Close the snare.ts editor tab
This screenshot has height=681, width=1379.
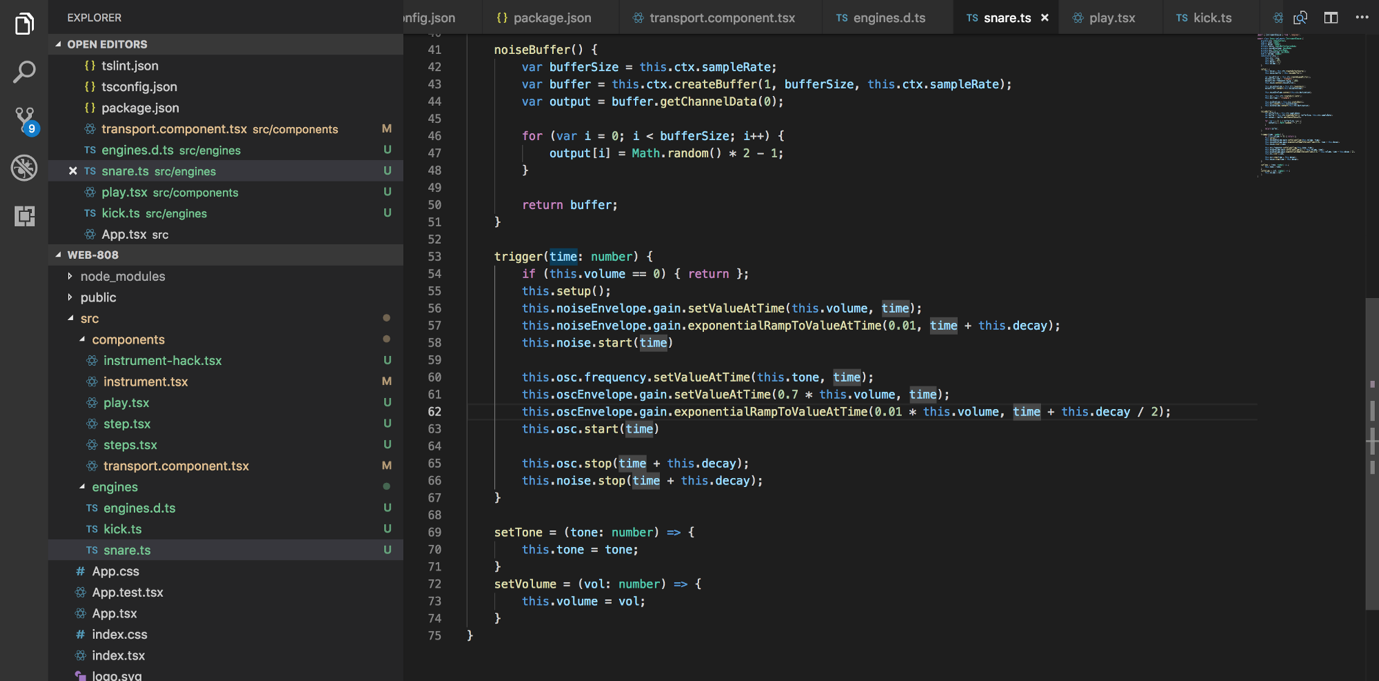(x=1045, y=18)
